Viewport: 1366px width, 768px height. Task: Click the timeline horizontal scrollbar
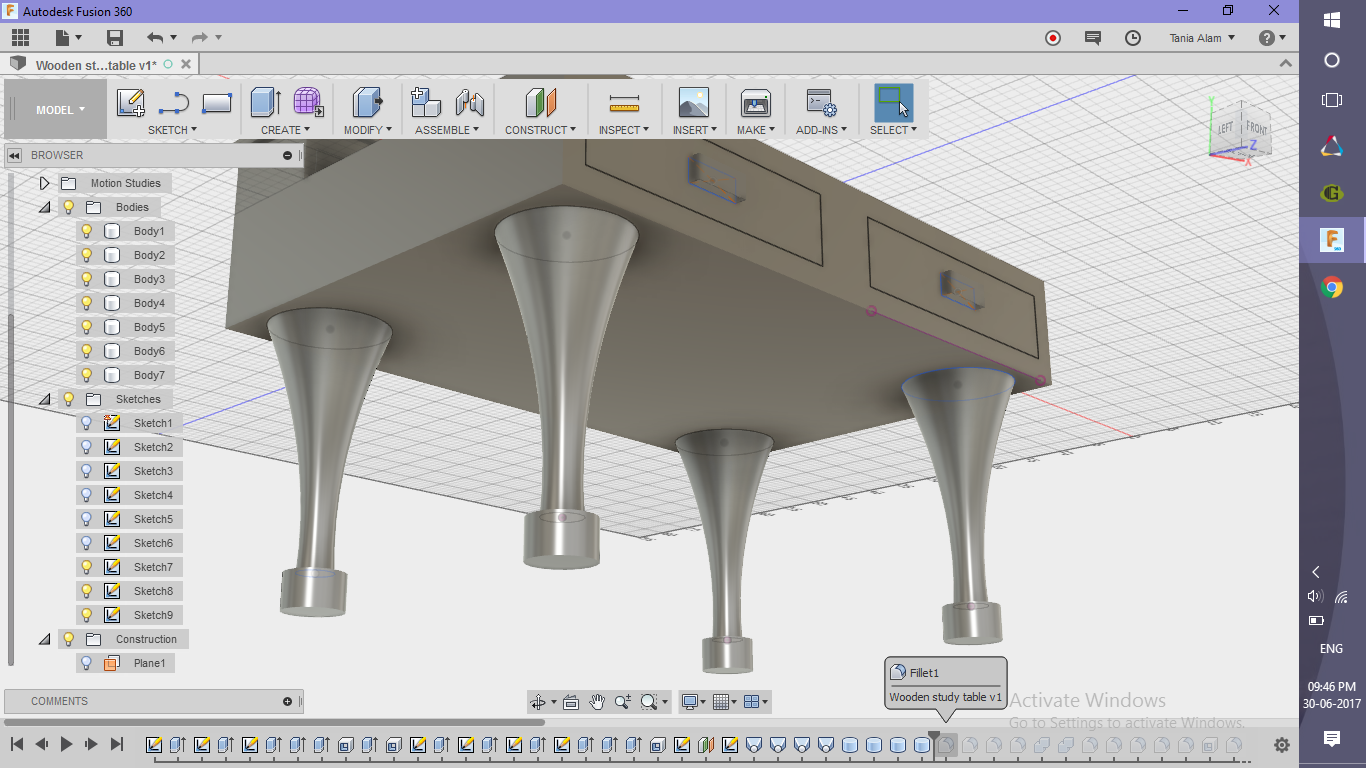pos(275,722)
